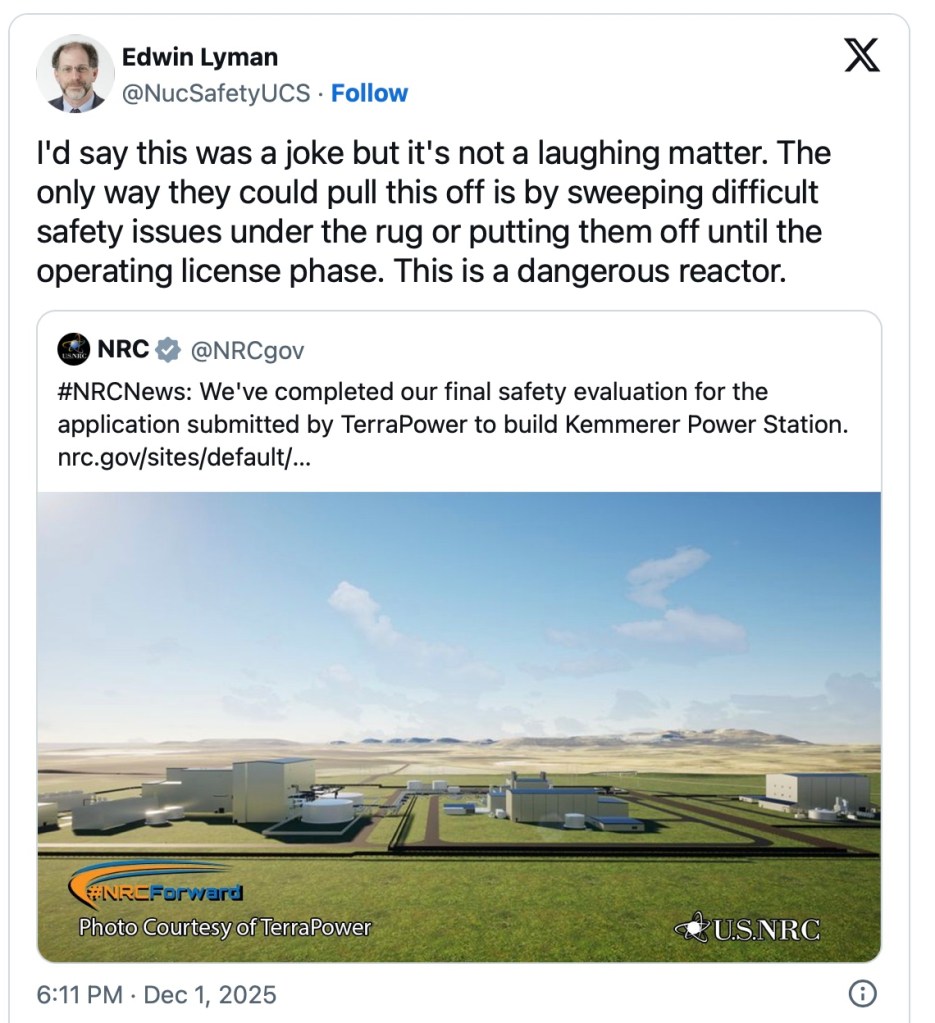This screenshot has height=1023, width=935.
Task: Open the Edwin Lyman display name
Action: [200, 57]
